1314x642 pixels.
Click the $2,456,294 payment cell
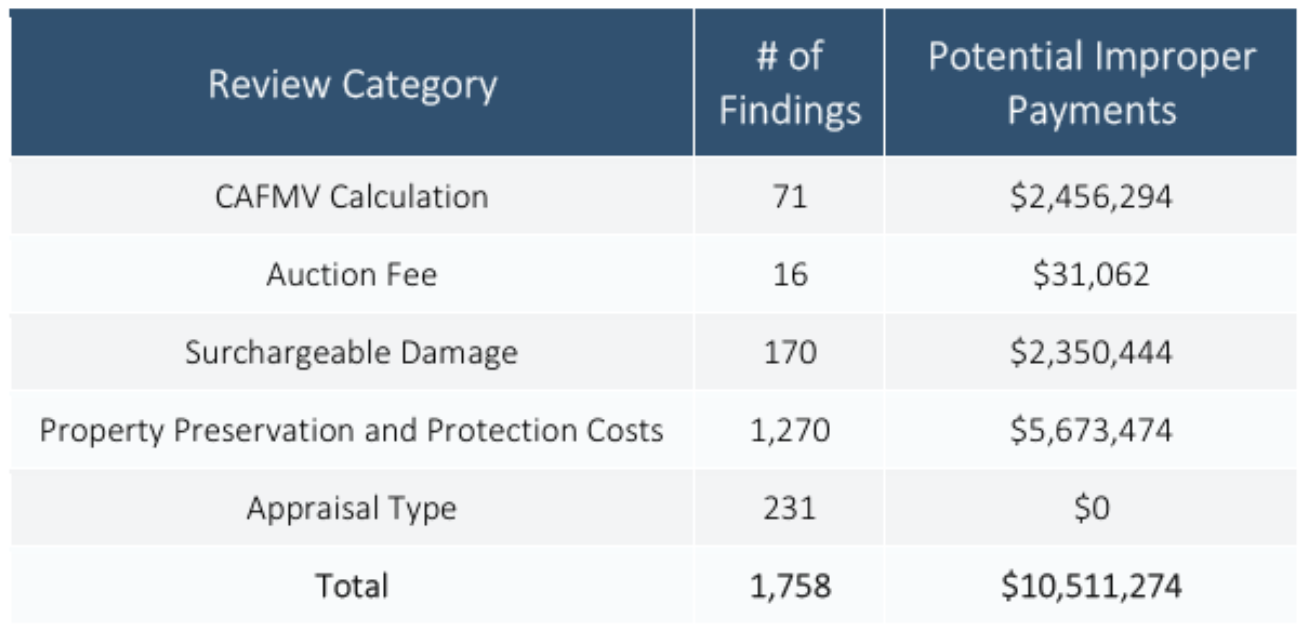(x=1091, y=196)
